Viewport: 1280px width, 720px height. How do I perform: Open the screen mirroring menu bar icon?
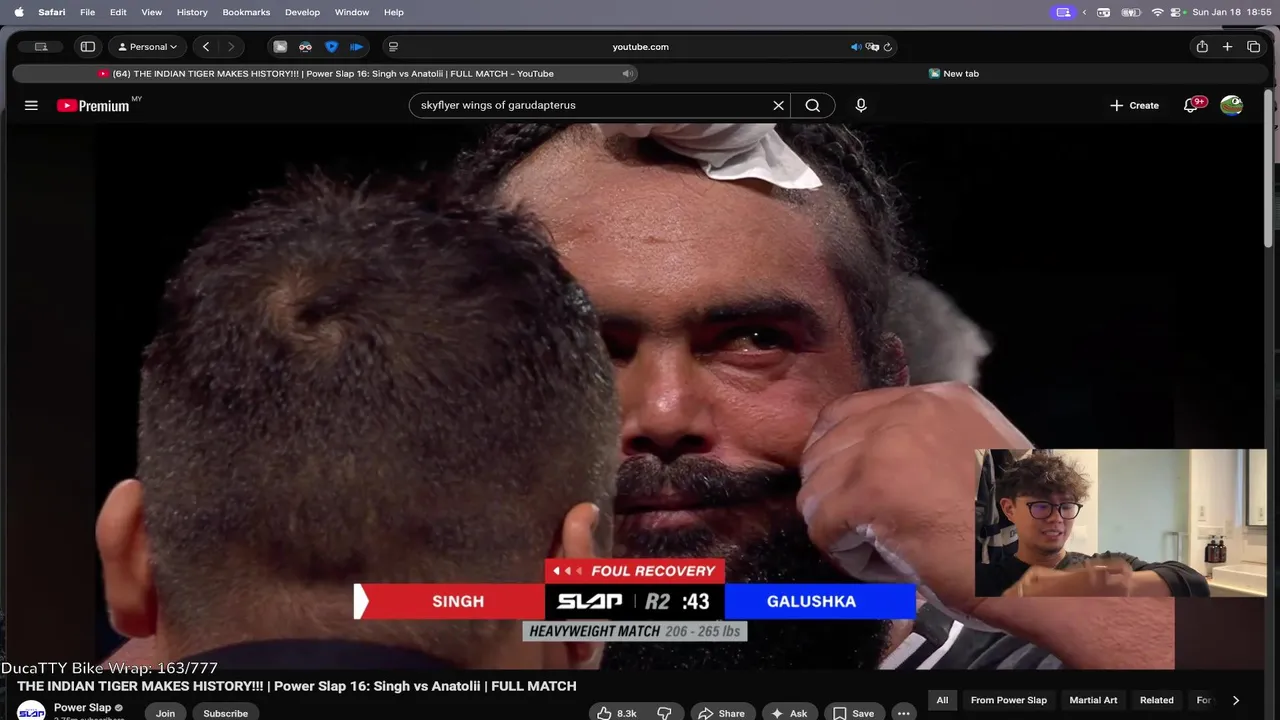(1063, 12)
